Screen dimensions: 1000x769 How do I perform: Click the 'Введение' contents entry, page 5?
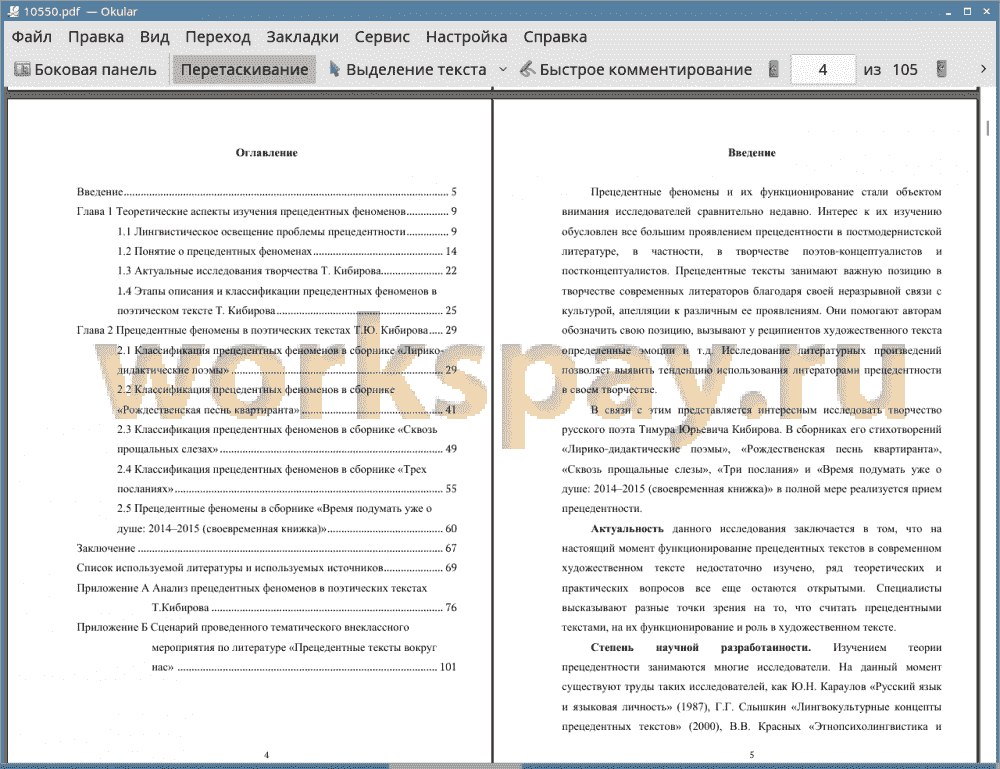267,191
